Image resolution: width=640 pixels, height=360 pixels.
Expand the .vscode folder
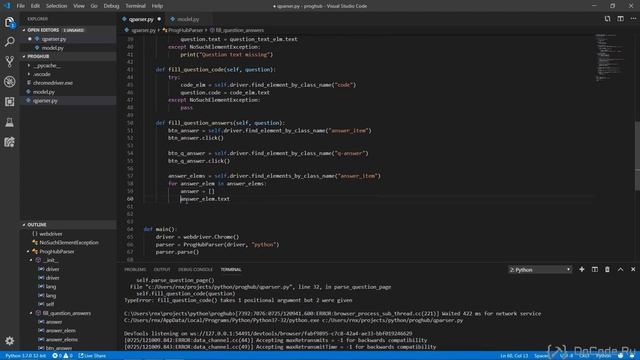29,74
